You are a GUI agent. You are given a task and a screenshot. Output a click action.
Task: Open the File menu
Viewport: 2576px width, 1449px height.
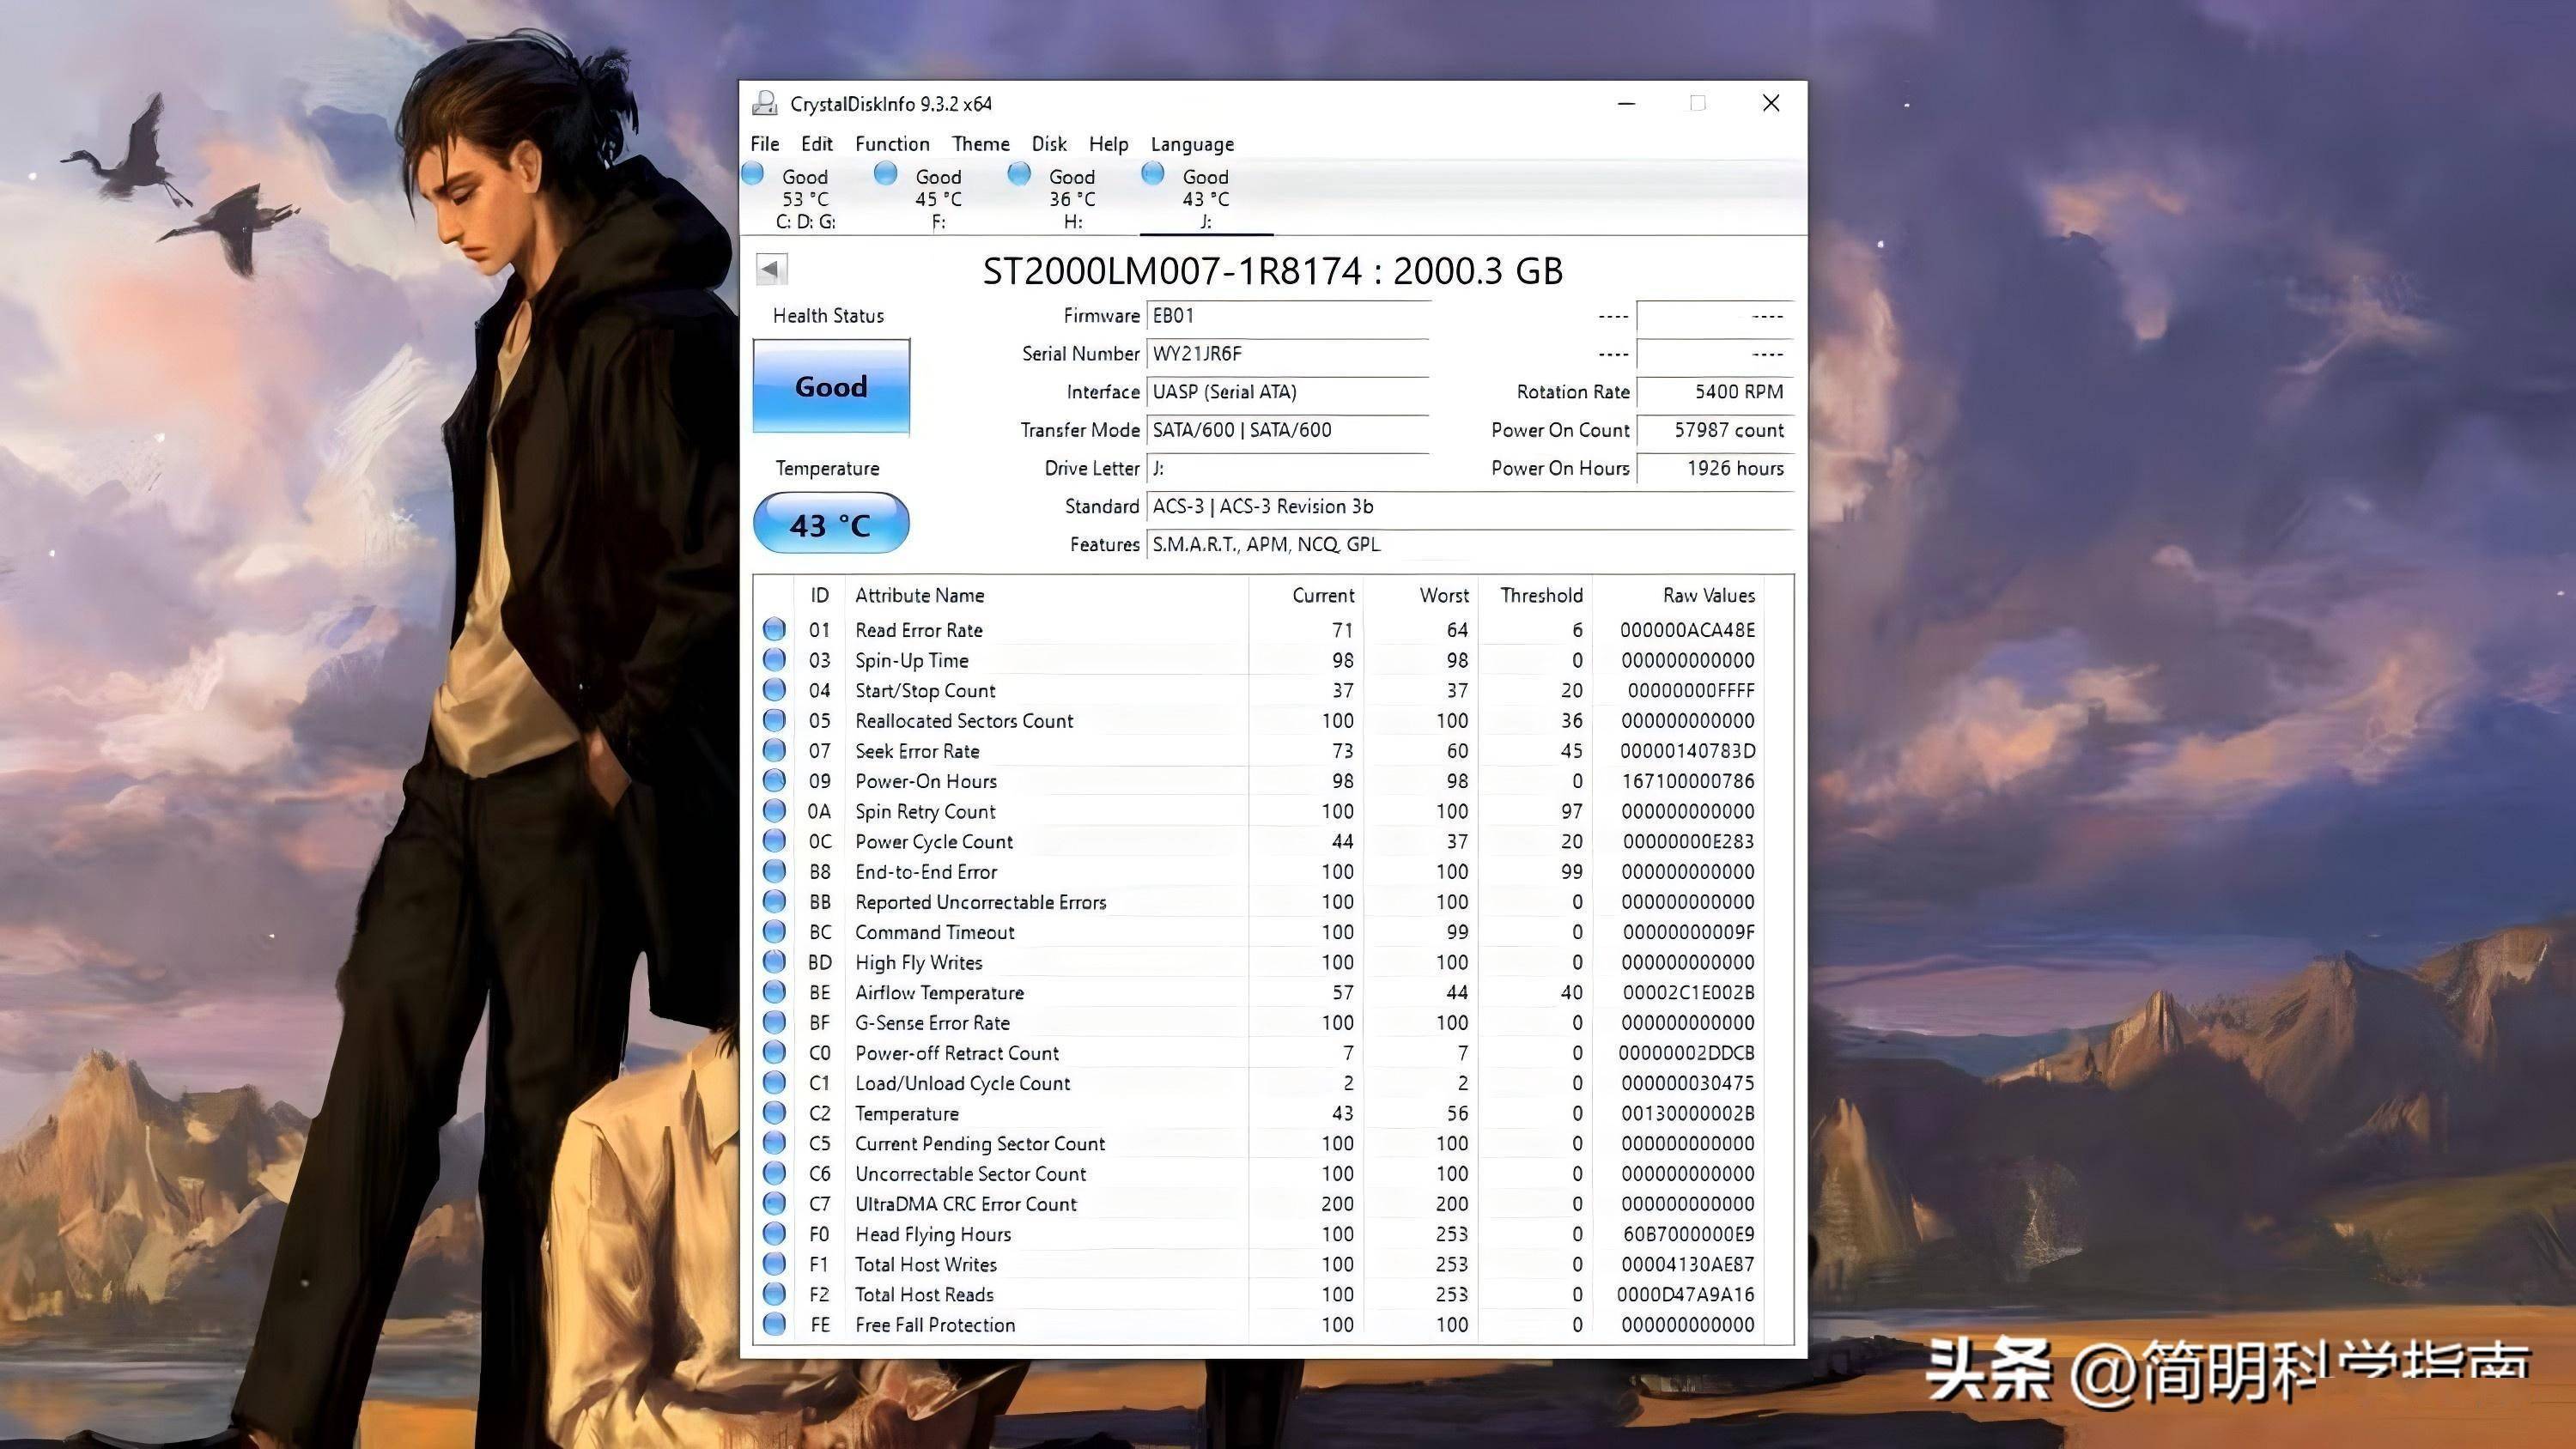(764, 144)
